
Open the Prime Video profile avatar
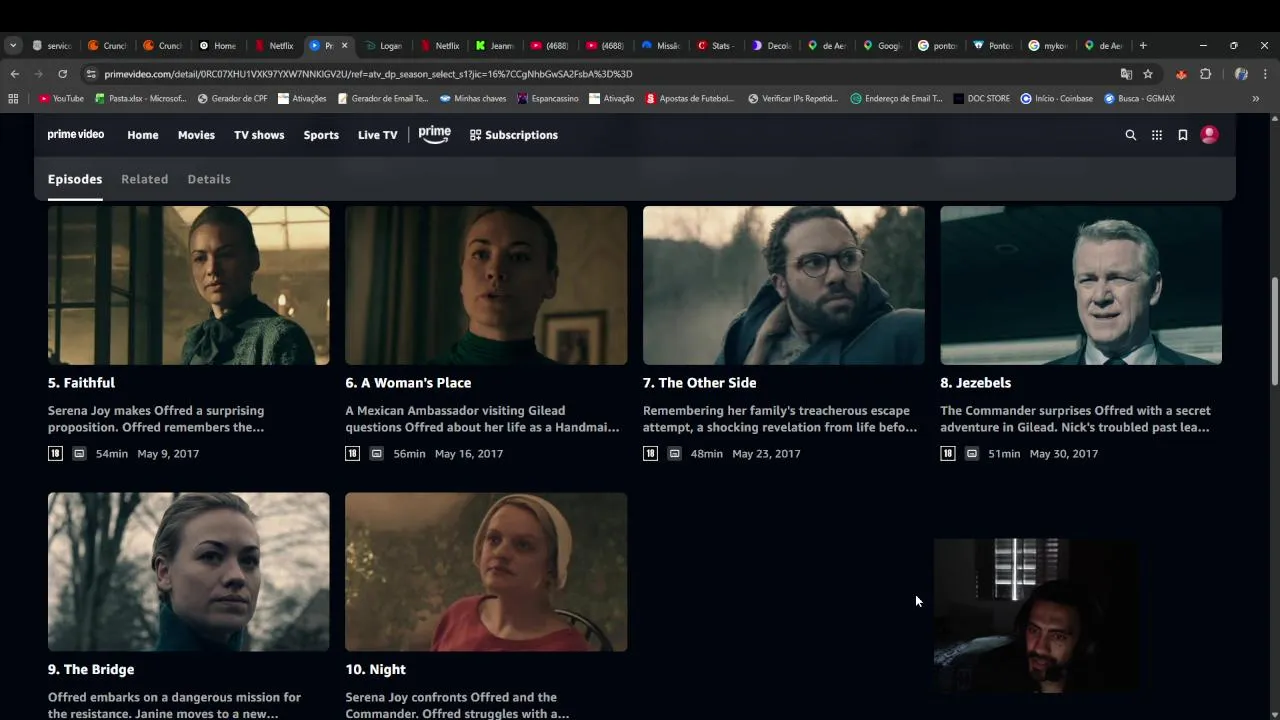[1209, 135]
